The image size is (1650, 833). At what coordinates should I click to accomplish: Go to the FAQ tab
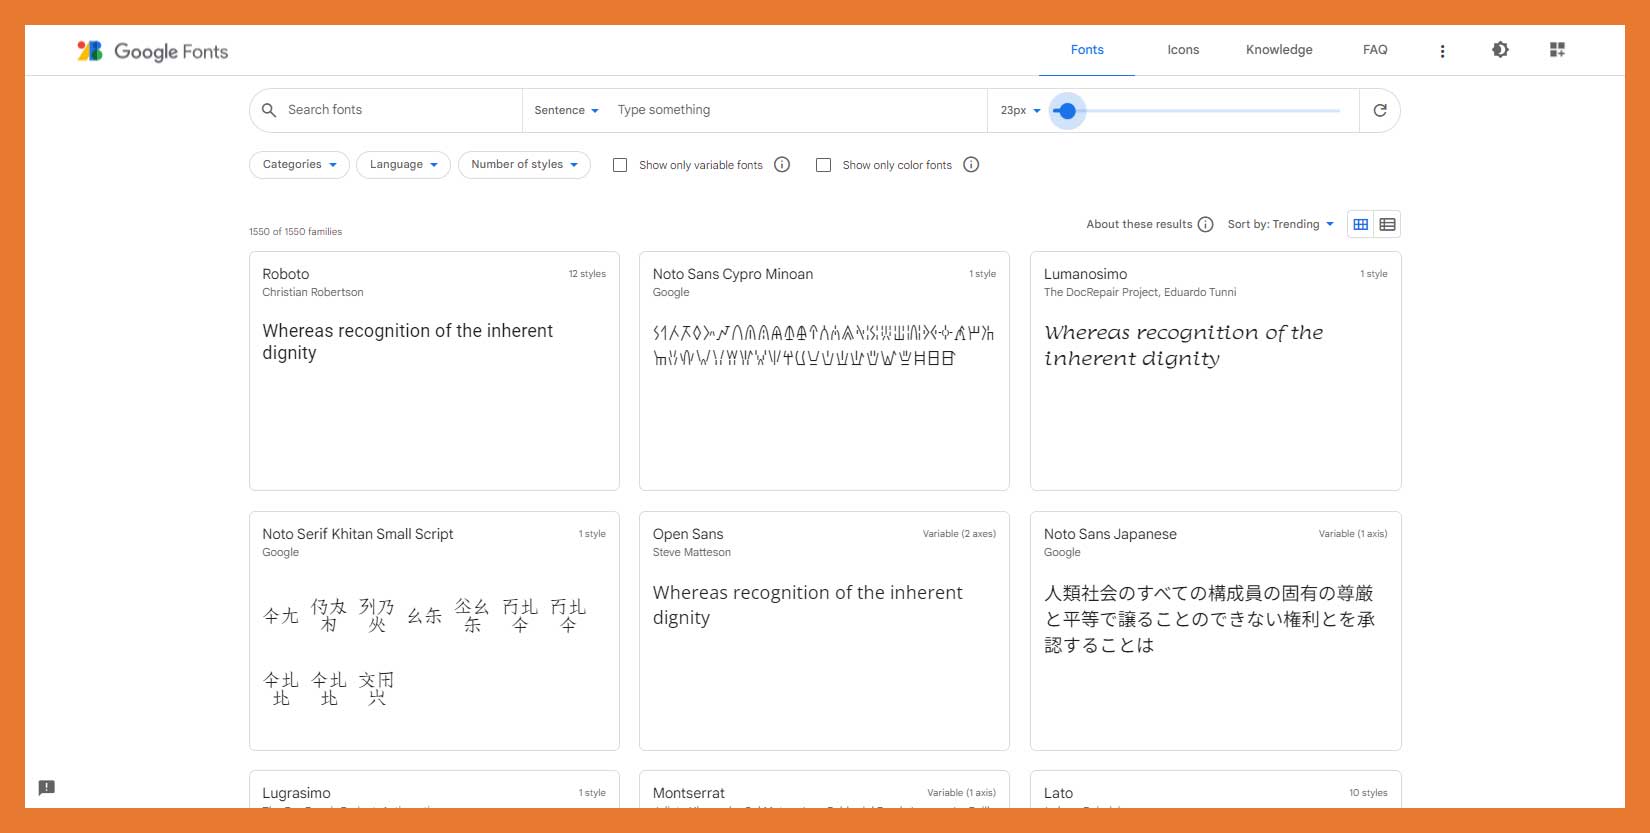(1375, 50)
